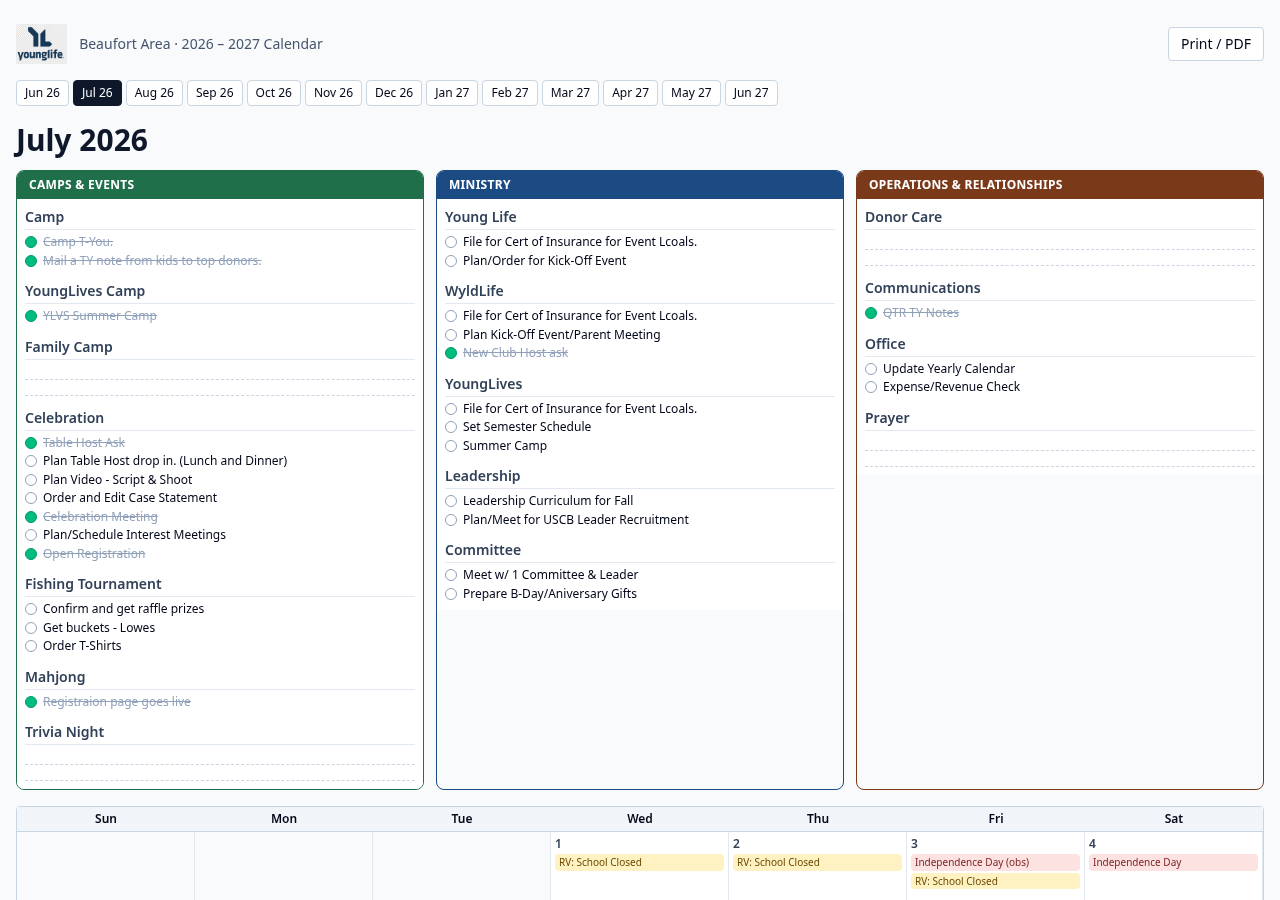
Task: Select the Nov 26 tab
Action: [x=333, y=93]
